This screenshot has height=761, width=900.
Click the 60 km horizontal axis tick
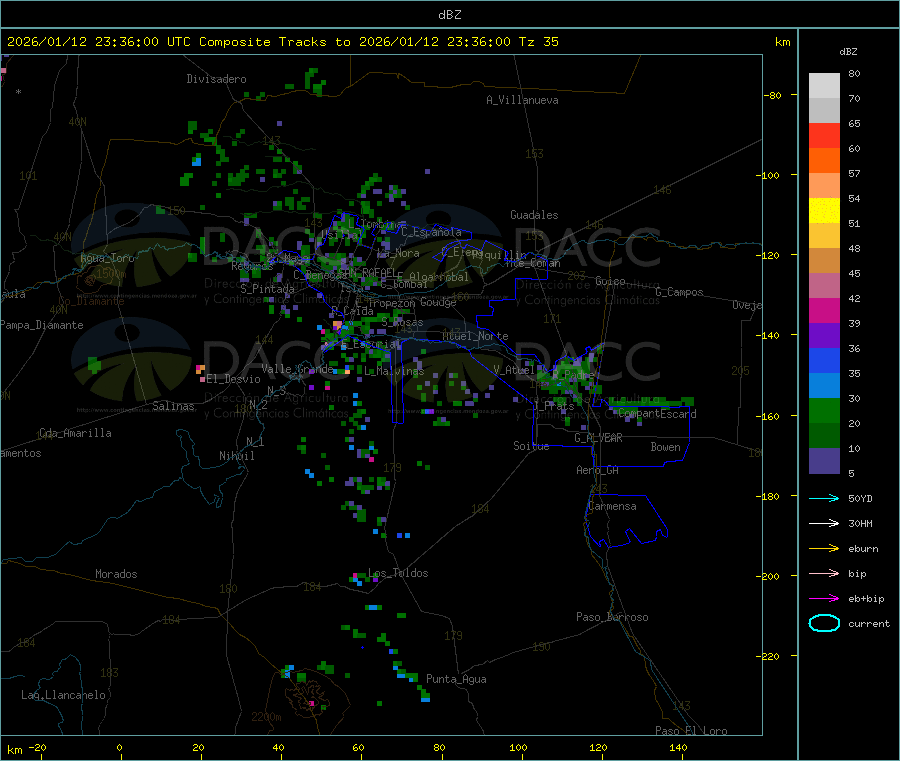point(358,747)
